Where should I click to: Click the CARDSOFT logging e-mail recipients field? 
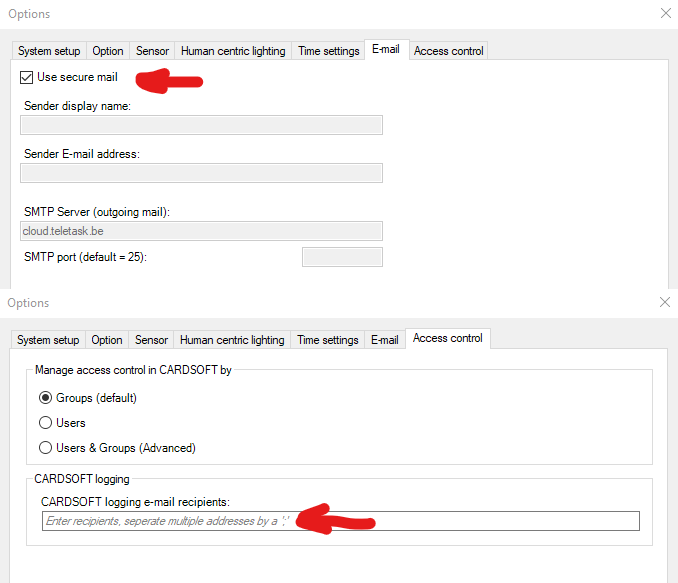pyautogui.click(x=340, y=521)
